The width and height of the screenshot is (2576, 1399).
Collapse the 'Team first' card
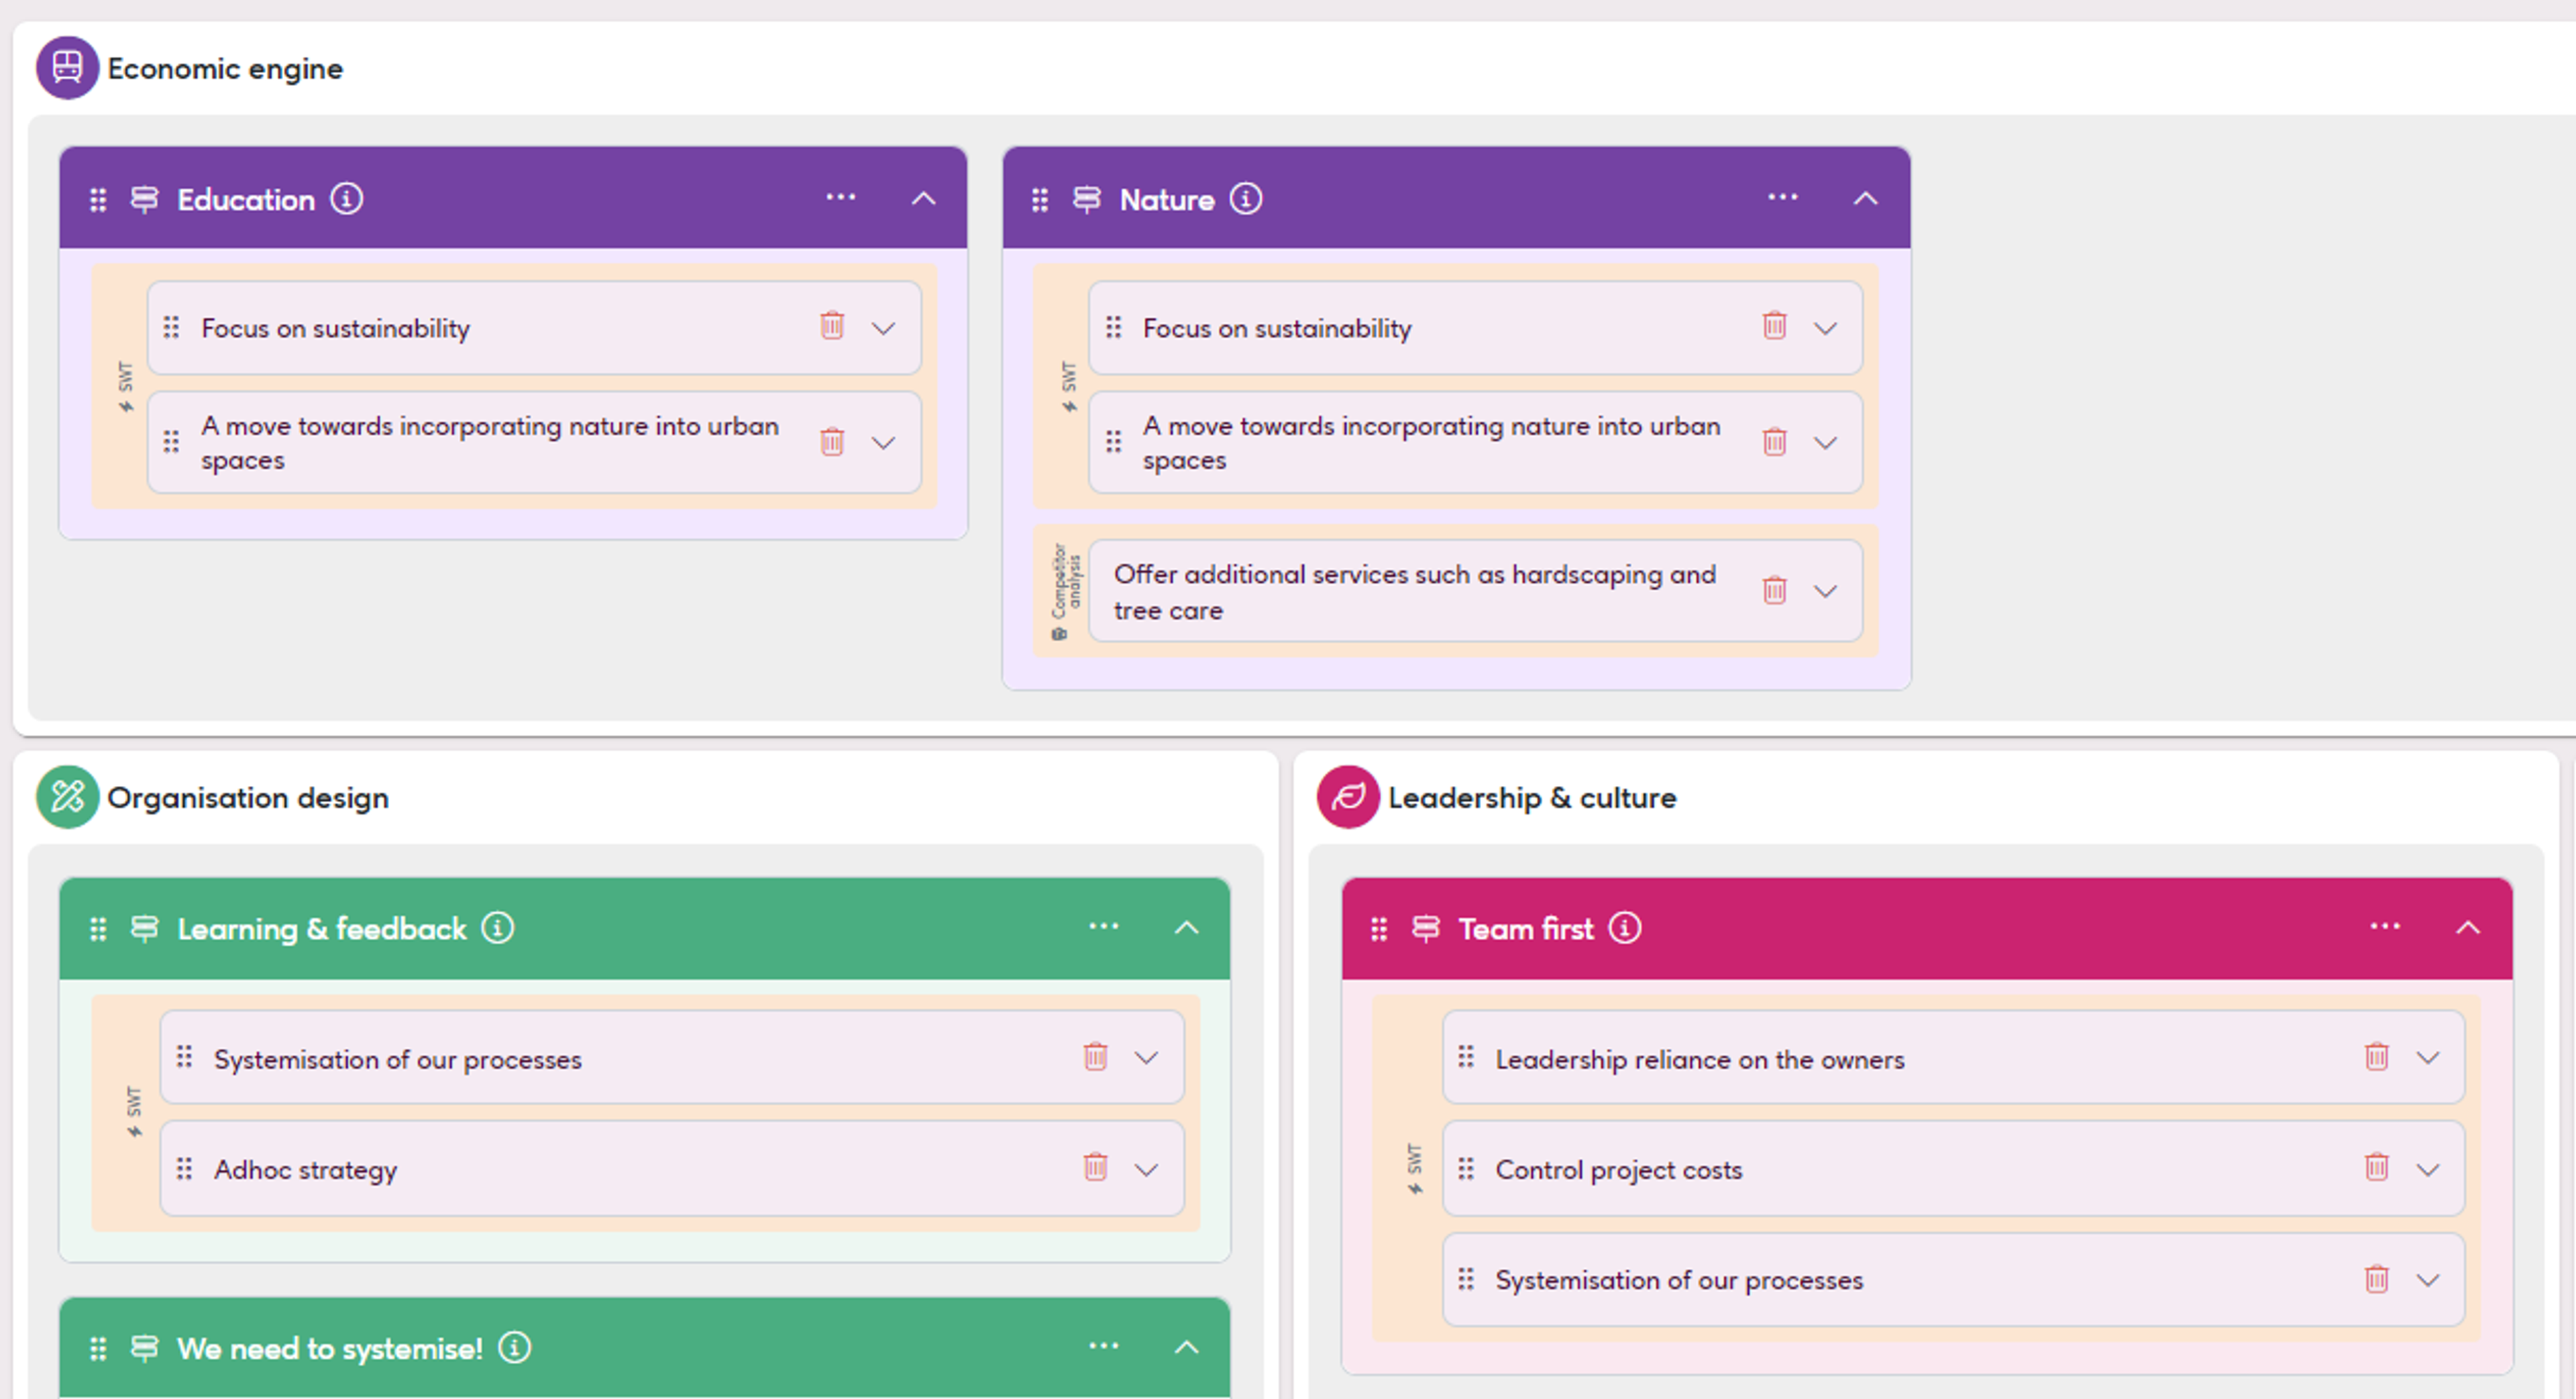tap(2468, 928)
